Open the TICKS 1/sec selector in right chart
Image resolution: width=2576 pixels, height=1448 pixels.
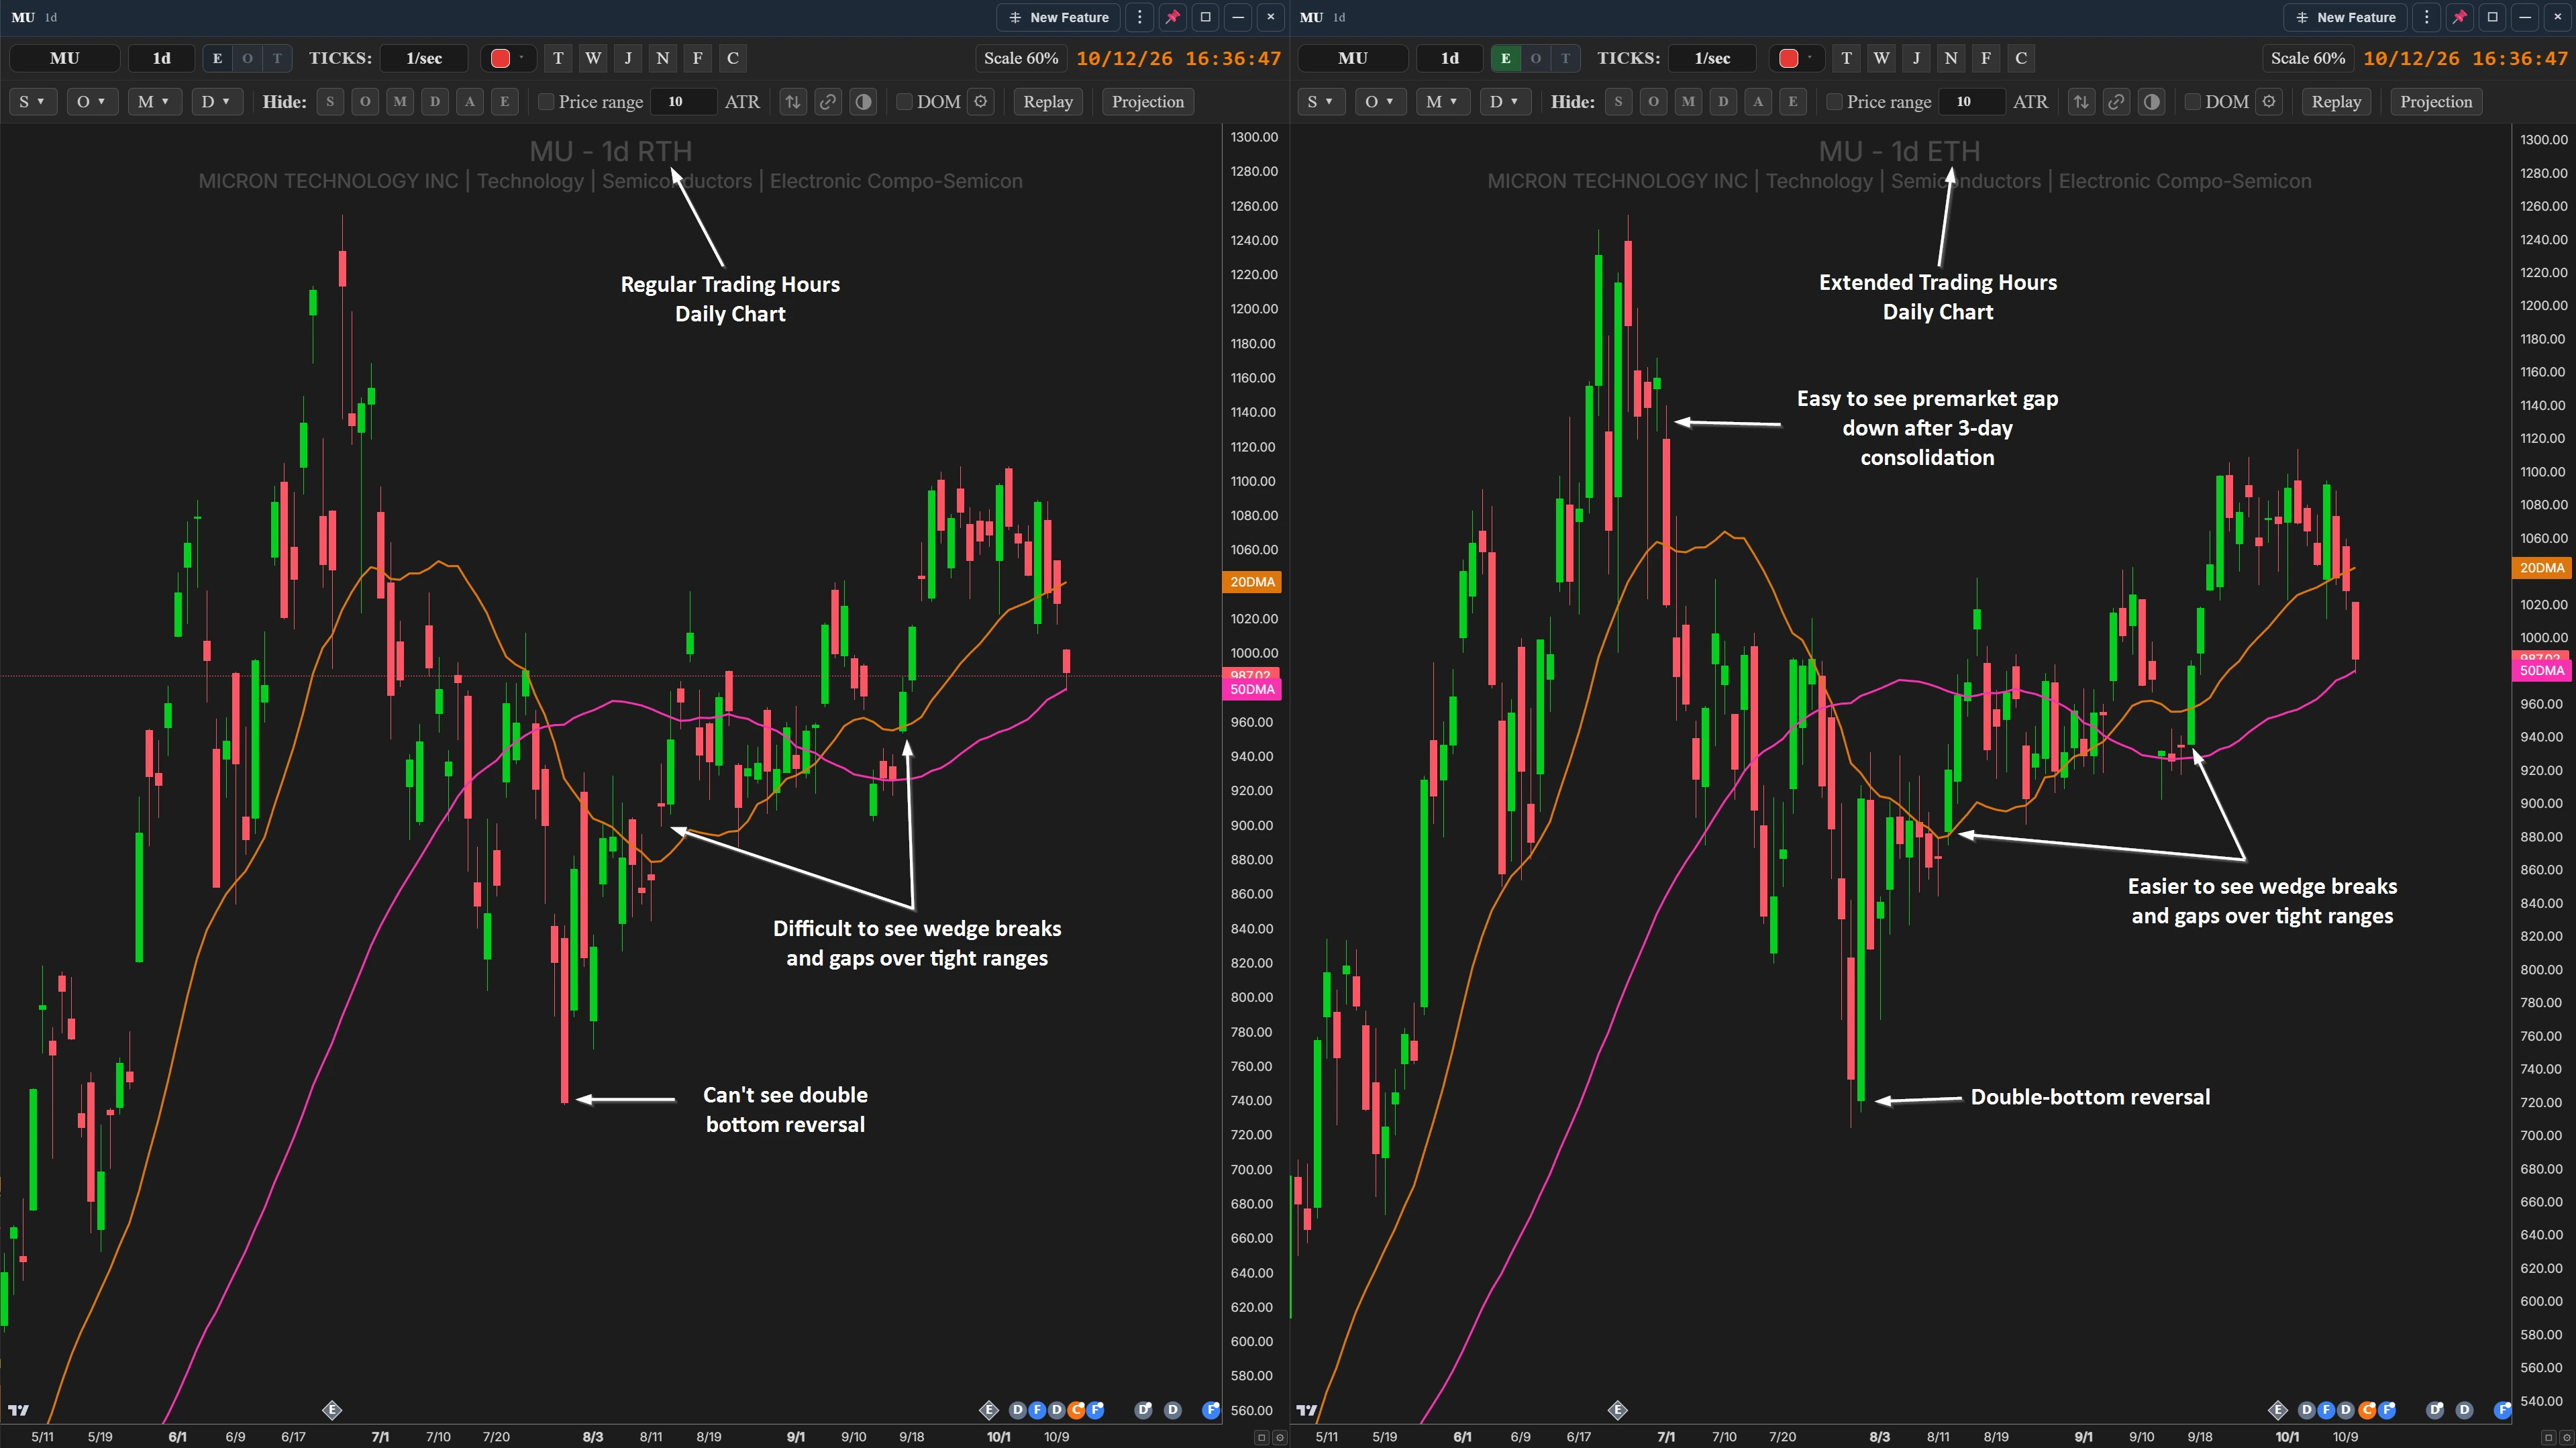(x=1712, y=58)
